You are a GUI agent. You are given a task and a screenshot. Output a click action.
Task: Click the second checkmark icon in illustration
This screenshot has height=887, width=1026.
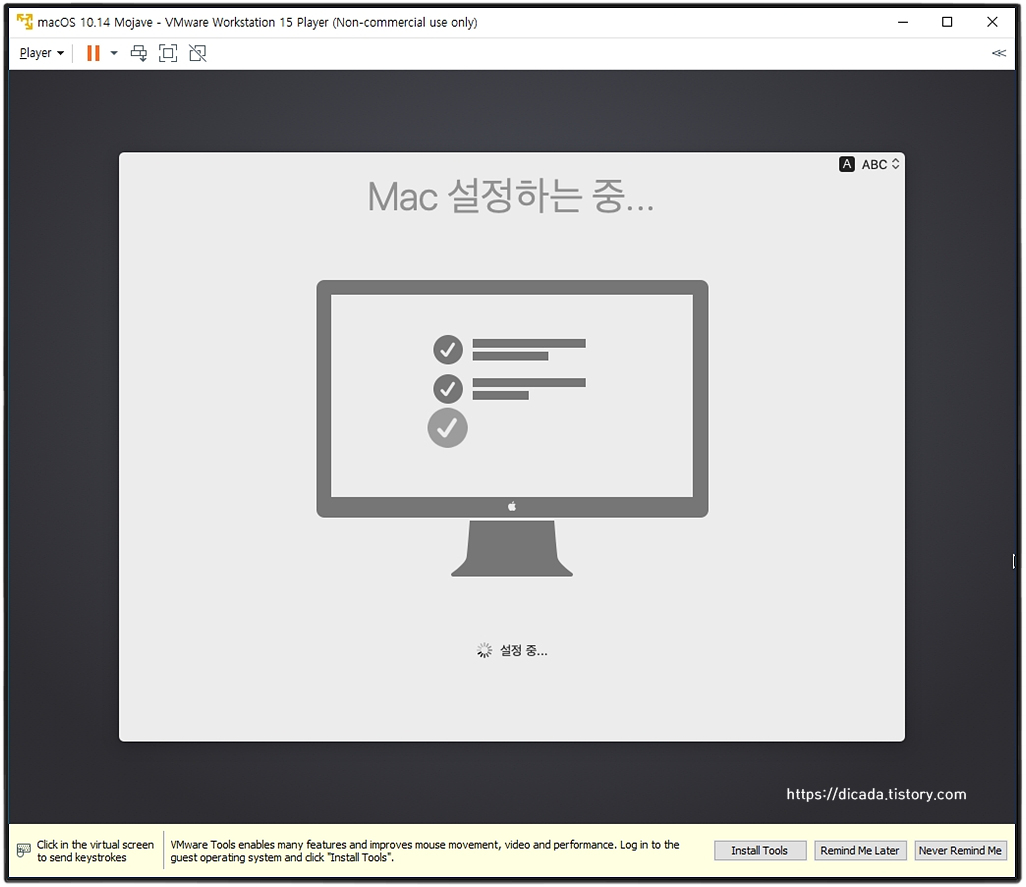coord(448,389)
